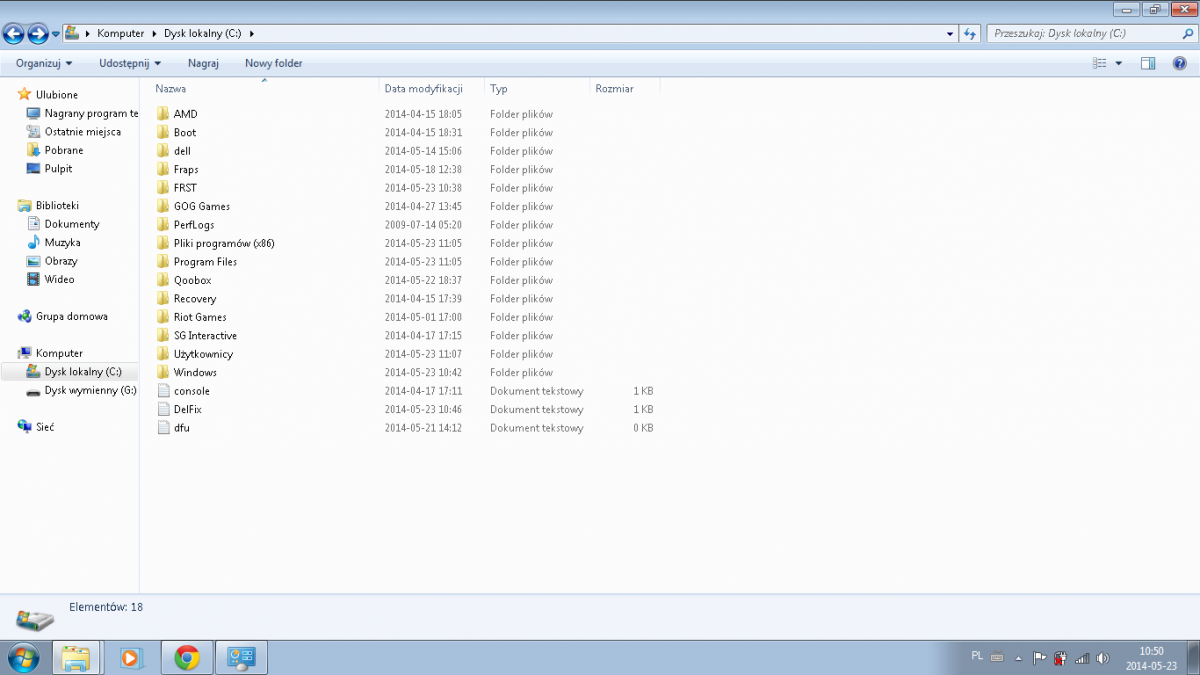Viewport: 1200px width, 675px height.
Task: Select the FRST folder icon
Action: 164,188
